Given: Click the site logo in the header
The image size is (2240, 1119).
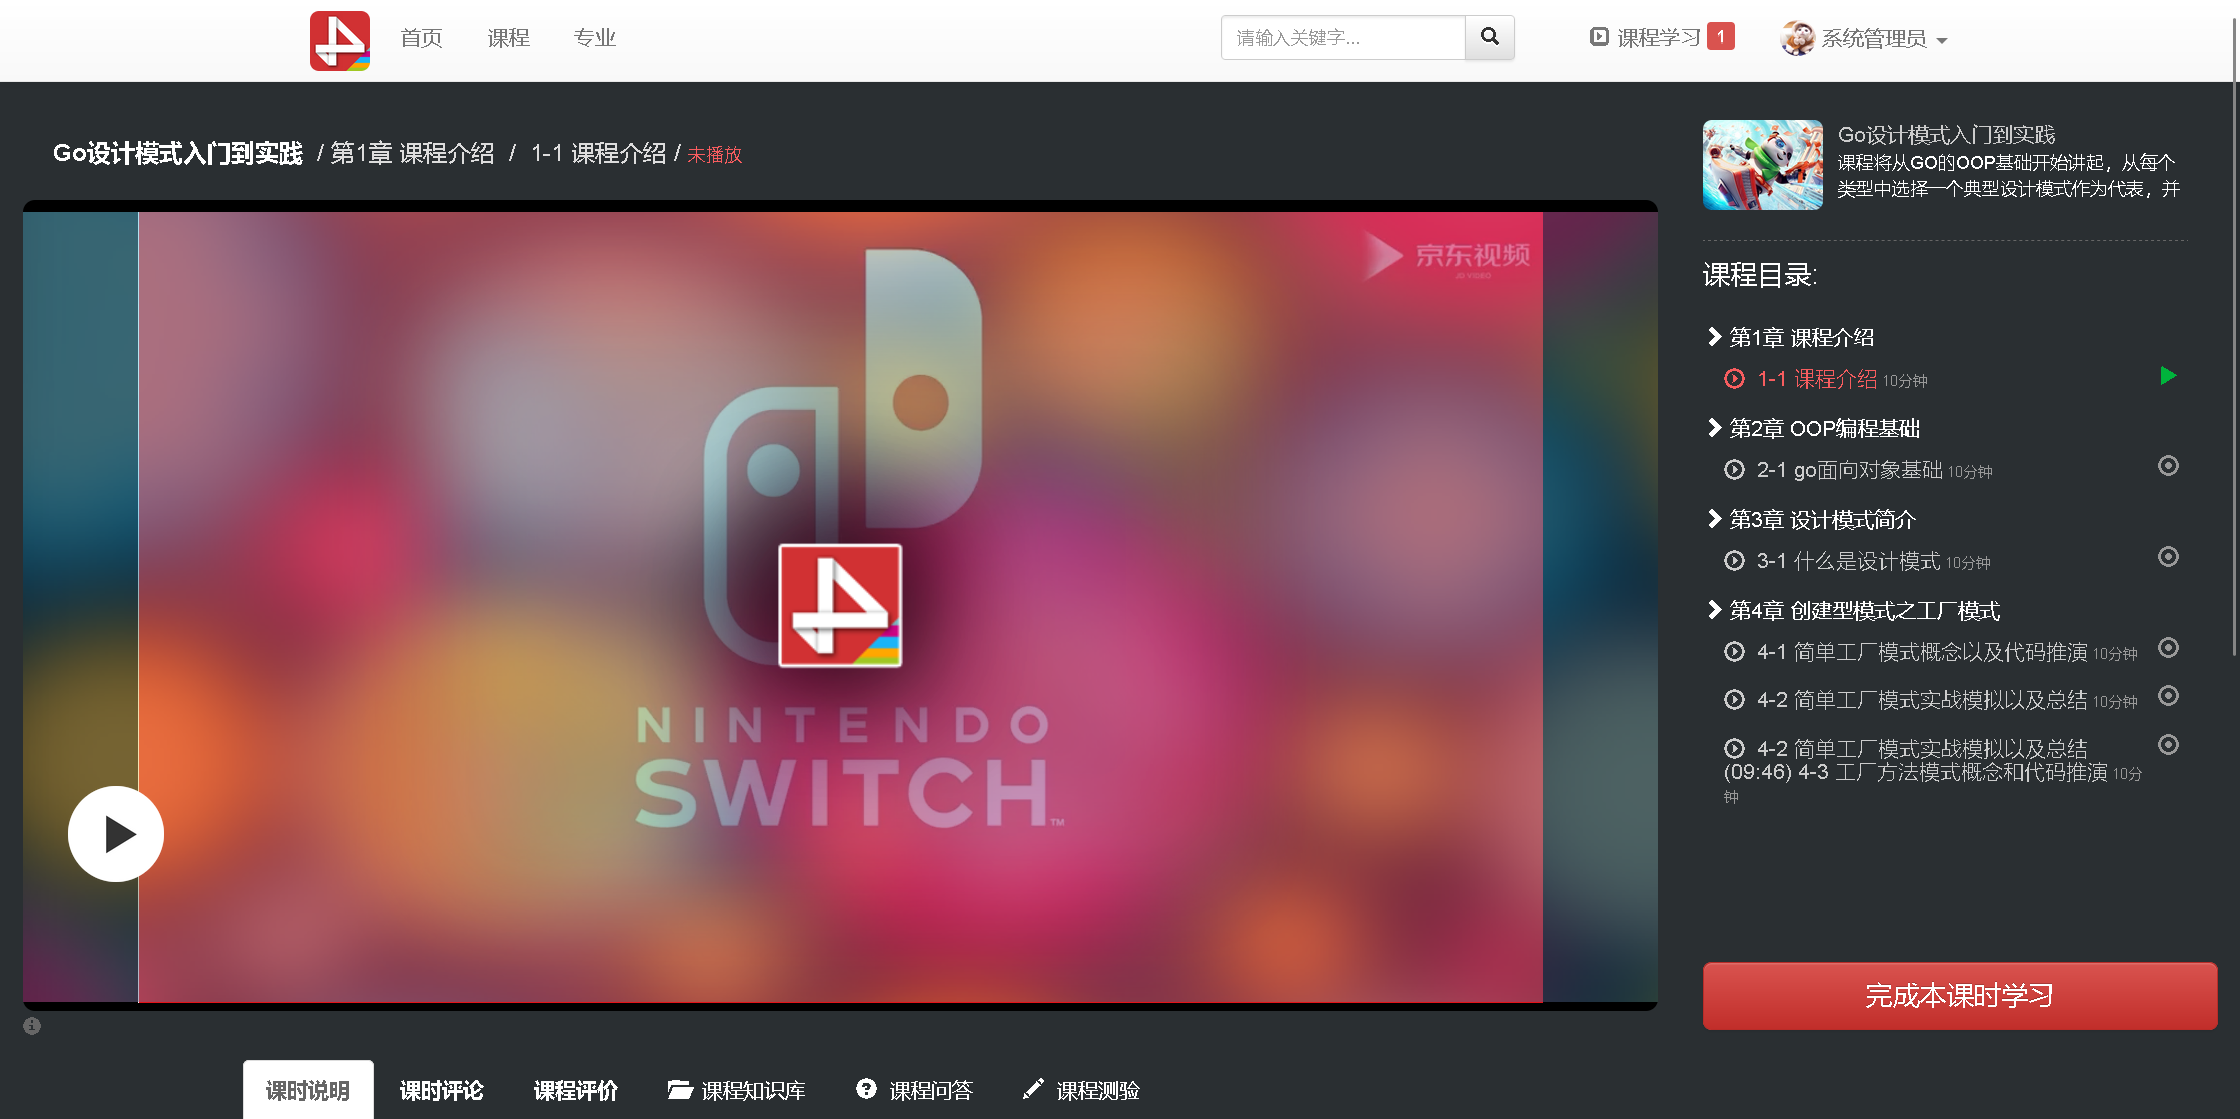Looking at the screenshot, I should 340,40.
